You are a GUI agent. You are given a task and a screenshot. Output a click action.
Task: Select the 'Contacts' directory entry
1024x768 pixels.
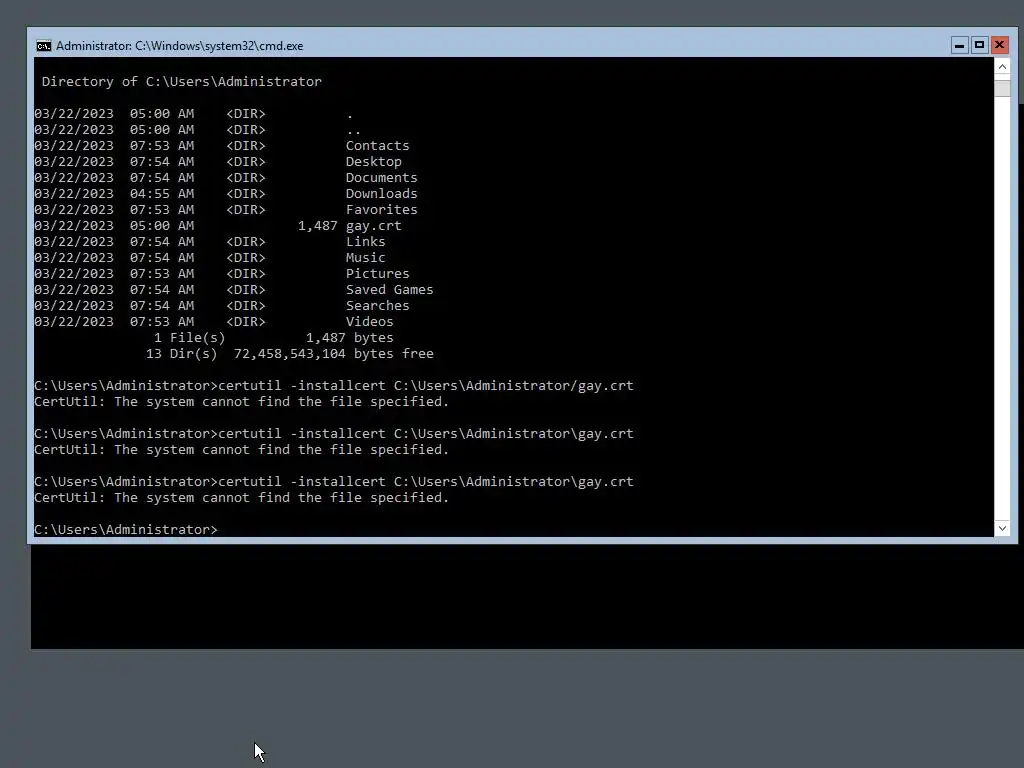tap(377, 146)
